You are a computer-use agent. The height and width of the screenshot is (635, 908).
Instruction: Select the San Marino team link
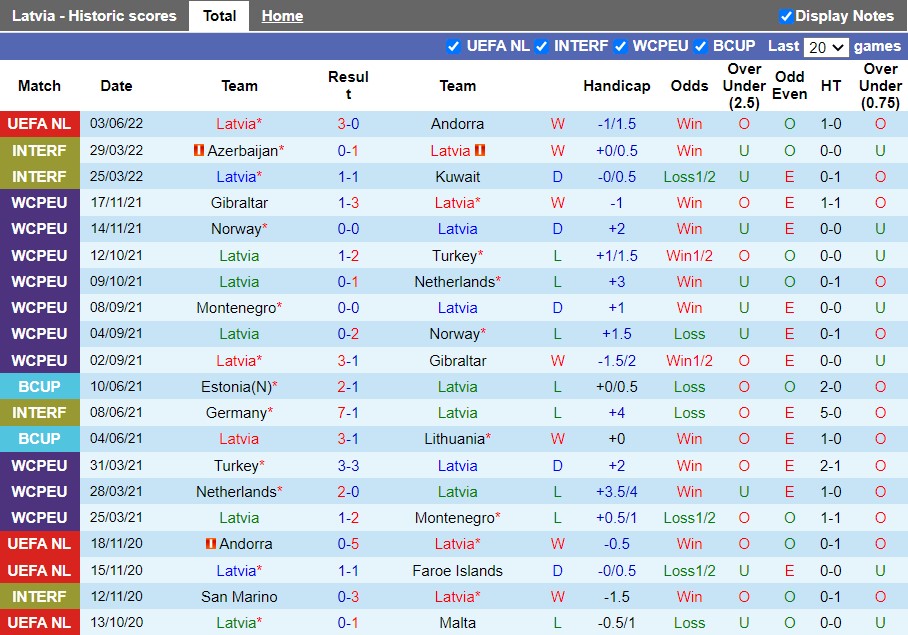coord(239,597)
